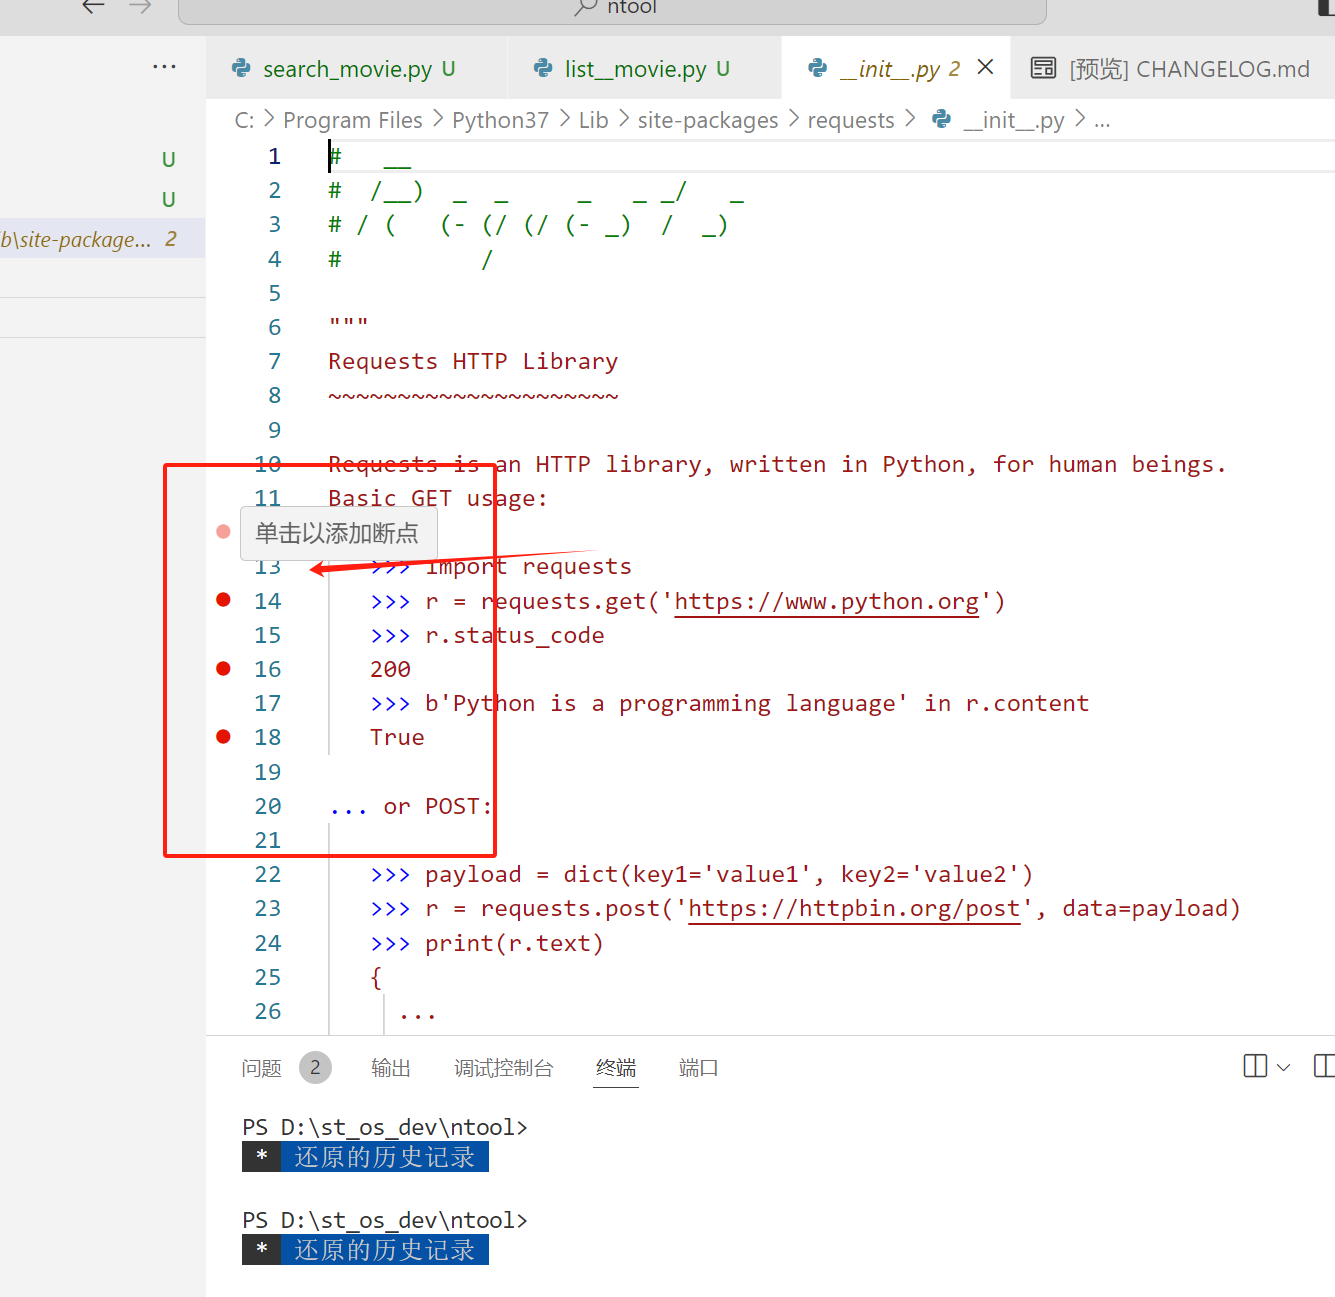Click 'Python37' breadcrumb segment
Viewport: 1335px width, 1297px height.
(x=500, y=120)
